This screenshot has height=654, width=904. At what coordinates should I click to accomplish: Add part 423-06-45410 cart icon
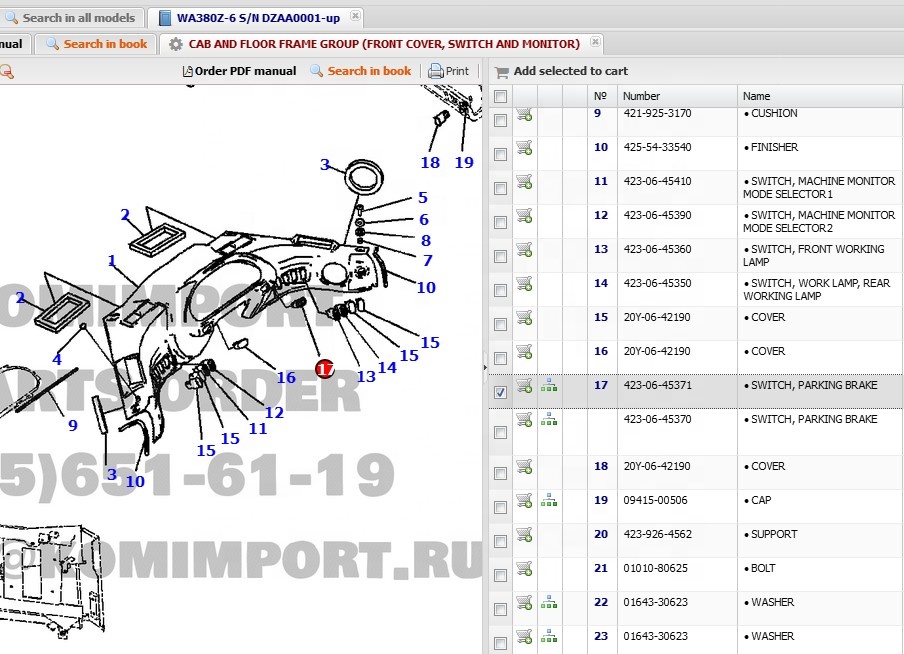coord(524,182)
